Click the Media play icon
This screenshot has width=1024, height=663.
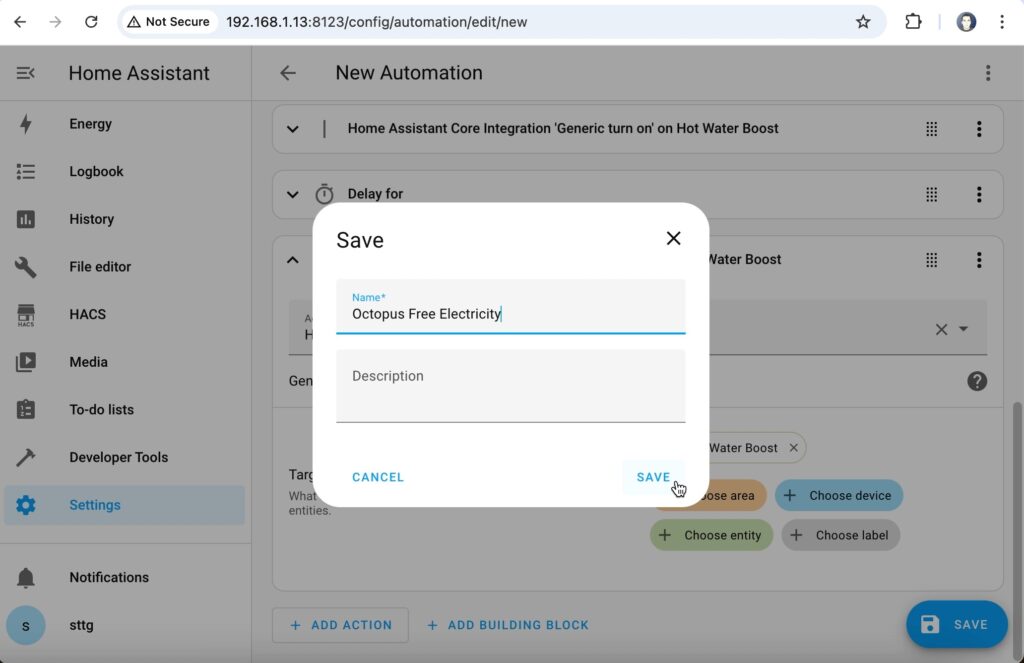(25, 362)
